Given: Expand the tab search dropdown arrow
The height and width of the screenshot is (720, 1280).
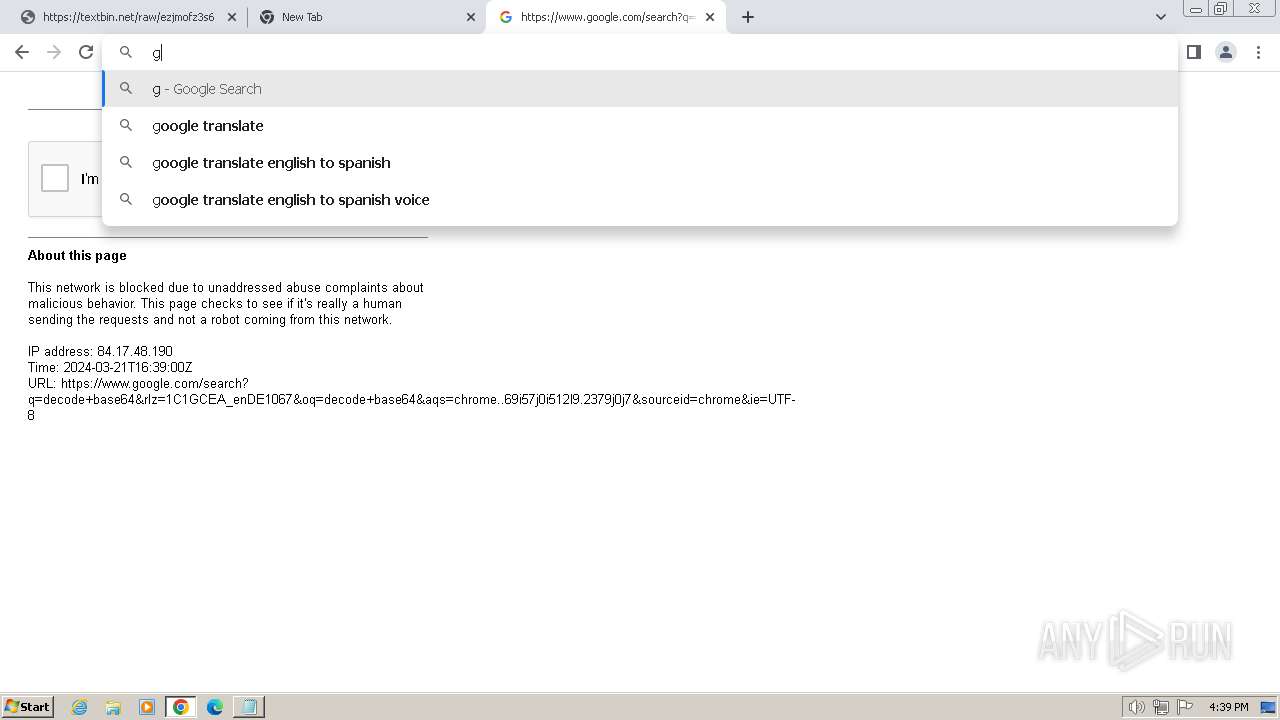Looking at the screenshot, I should (x=1160, y=17).
